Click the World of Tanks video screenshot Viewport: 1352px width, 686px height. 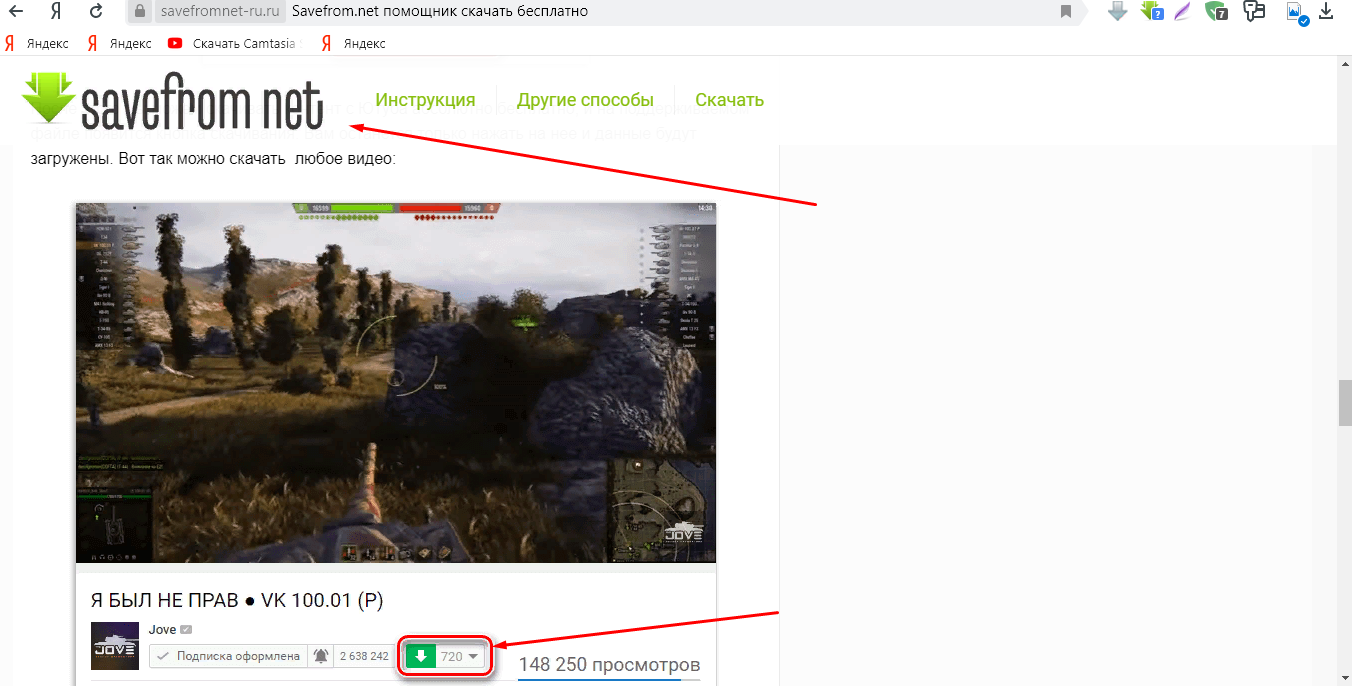pyautogui.click(x=396, y=382)
